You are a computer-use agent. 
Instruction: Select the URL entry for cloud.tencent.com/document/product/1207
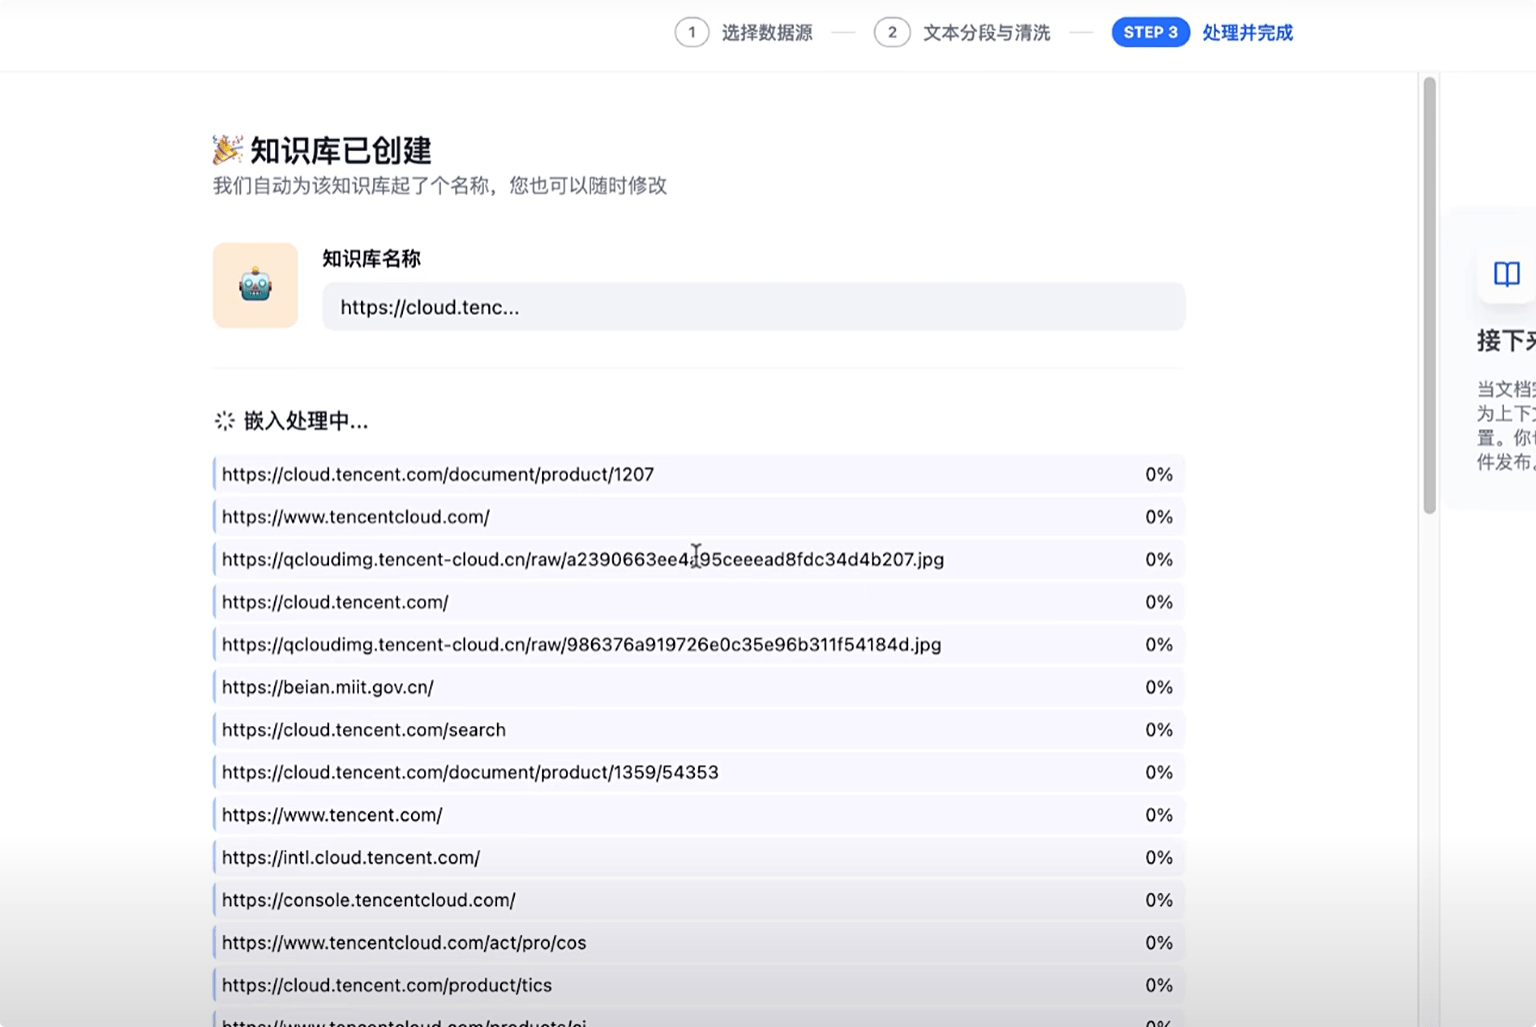[x=698, y=474]
